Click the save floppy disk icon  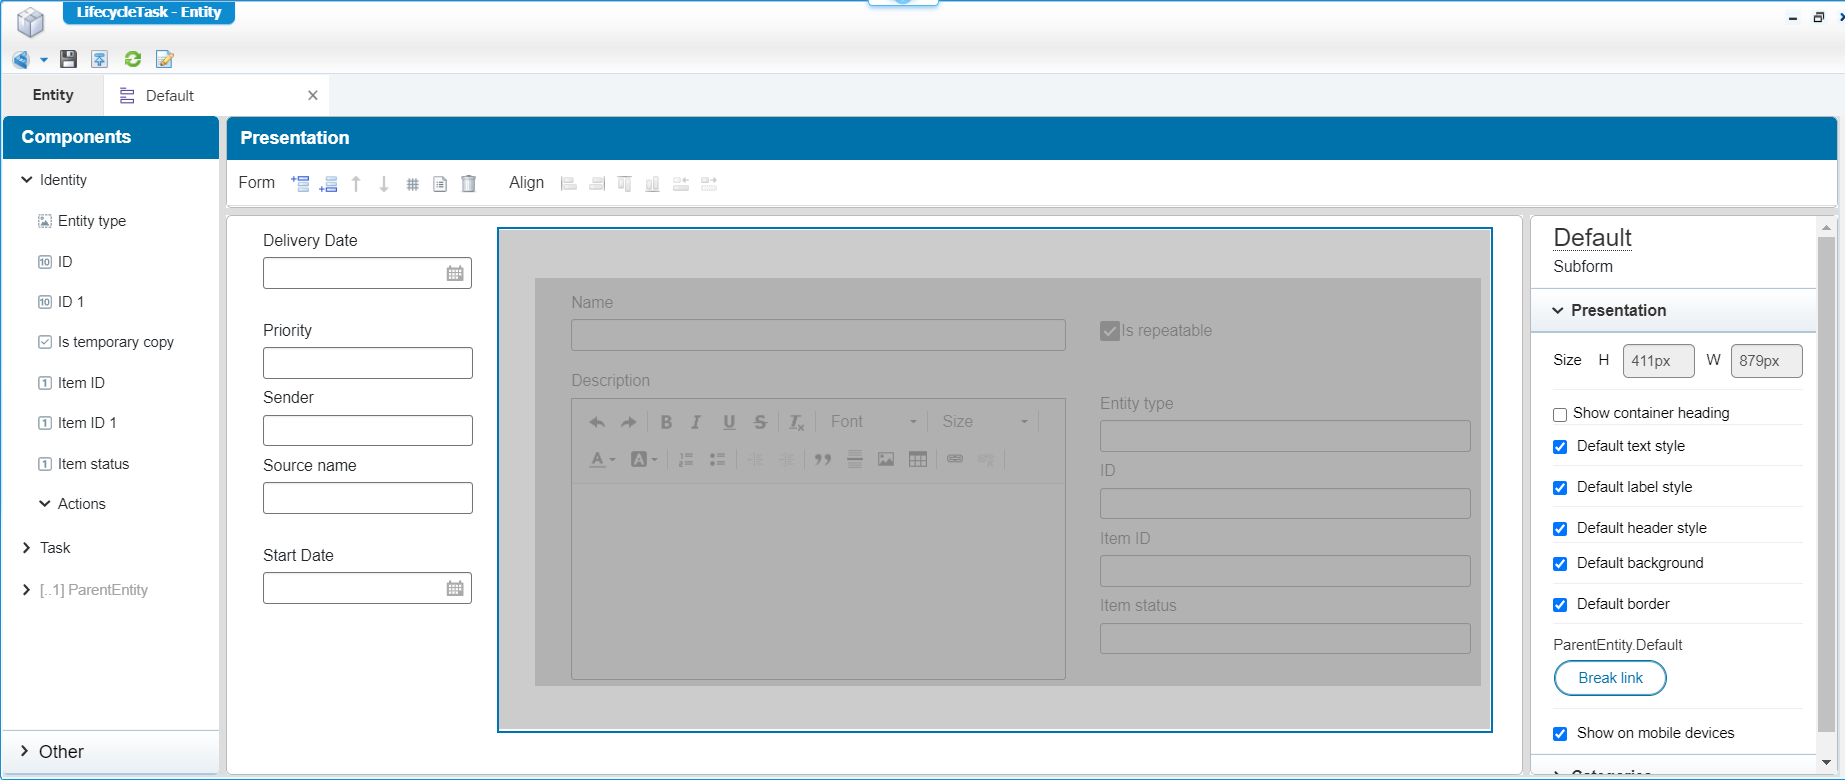[x=68, y=60]
